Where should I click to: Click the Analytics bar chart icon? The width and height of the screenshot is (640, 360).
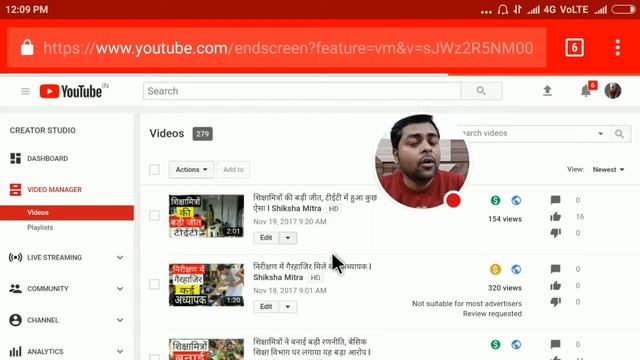point(16,351)
